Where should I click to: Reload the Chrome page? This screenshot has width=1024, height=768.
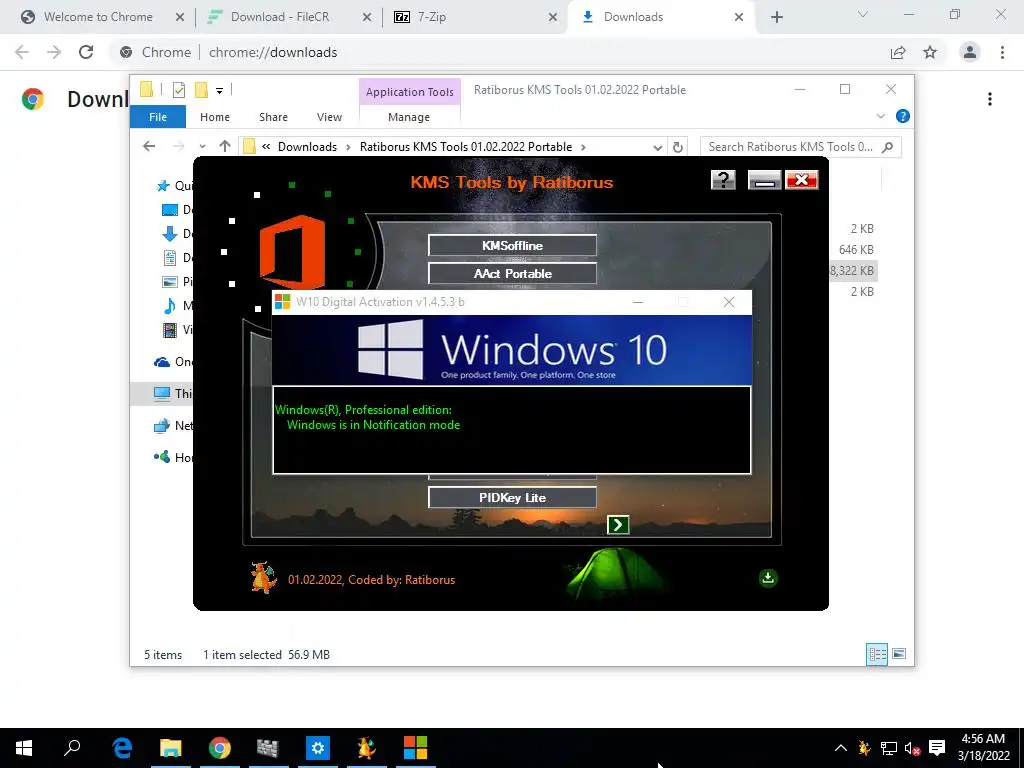coord(86,52)
